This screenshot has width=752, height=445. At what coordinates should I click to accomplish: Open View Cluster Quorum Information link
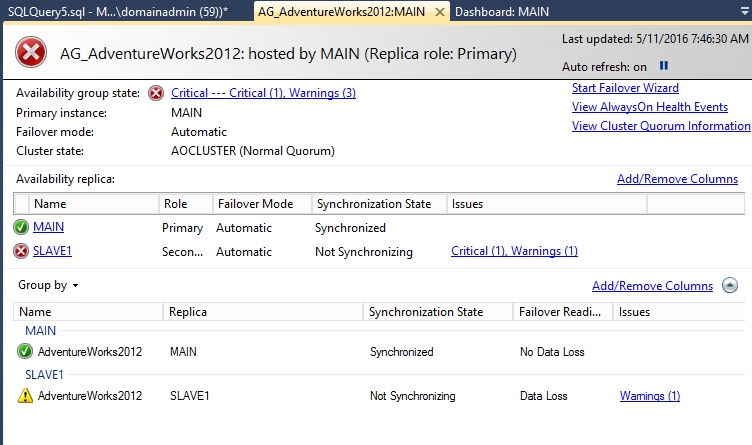(x=661, y=126)
